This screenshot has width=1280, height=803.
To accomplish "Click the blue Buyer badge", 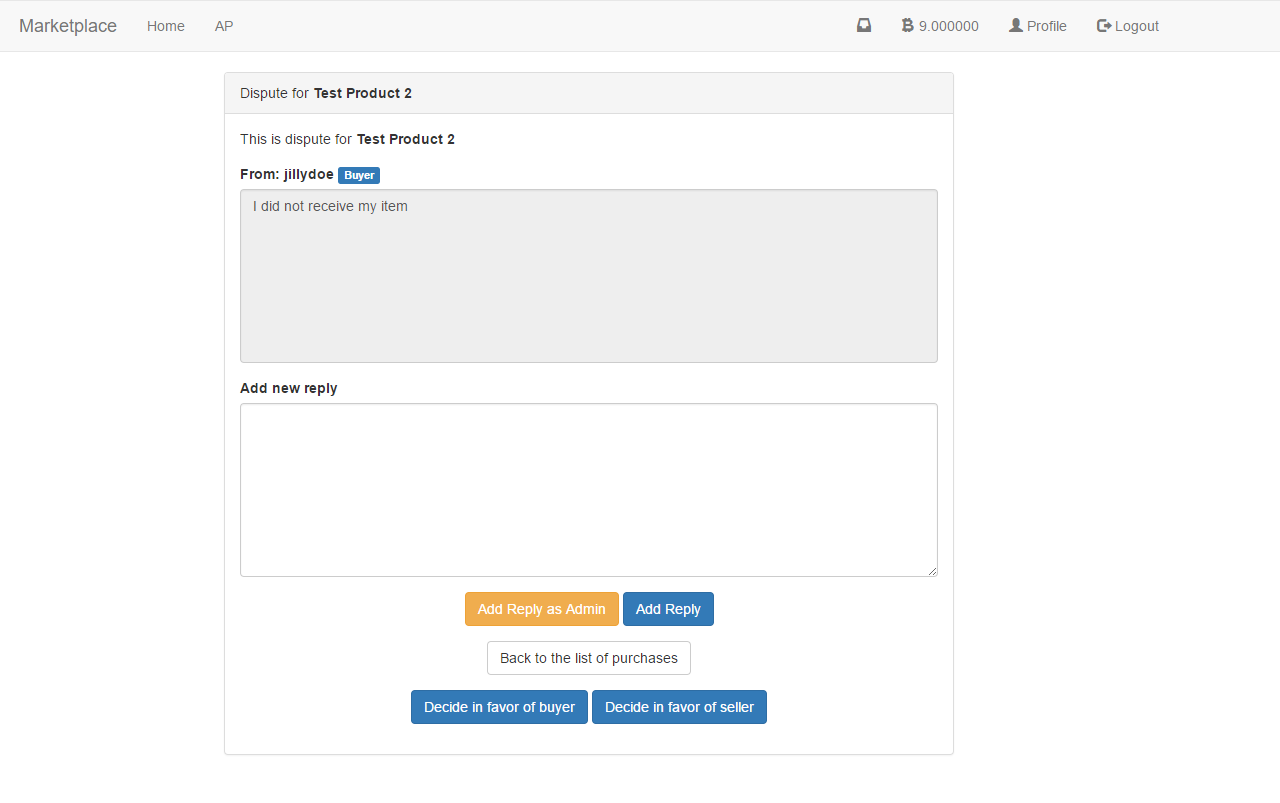I will [359, 175].
